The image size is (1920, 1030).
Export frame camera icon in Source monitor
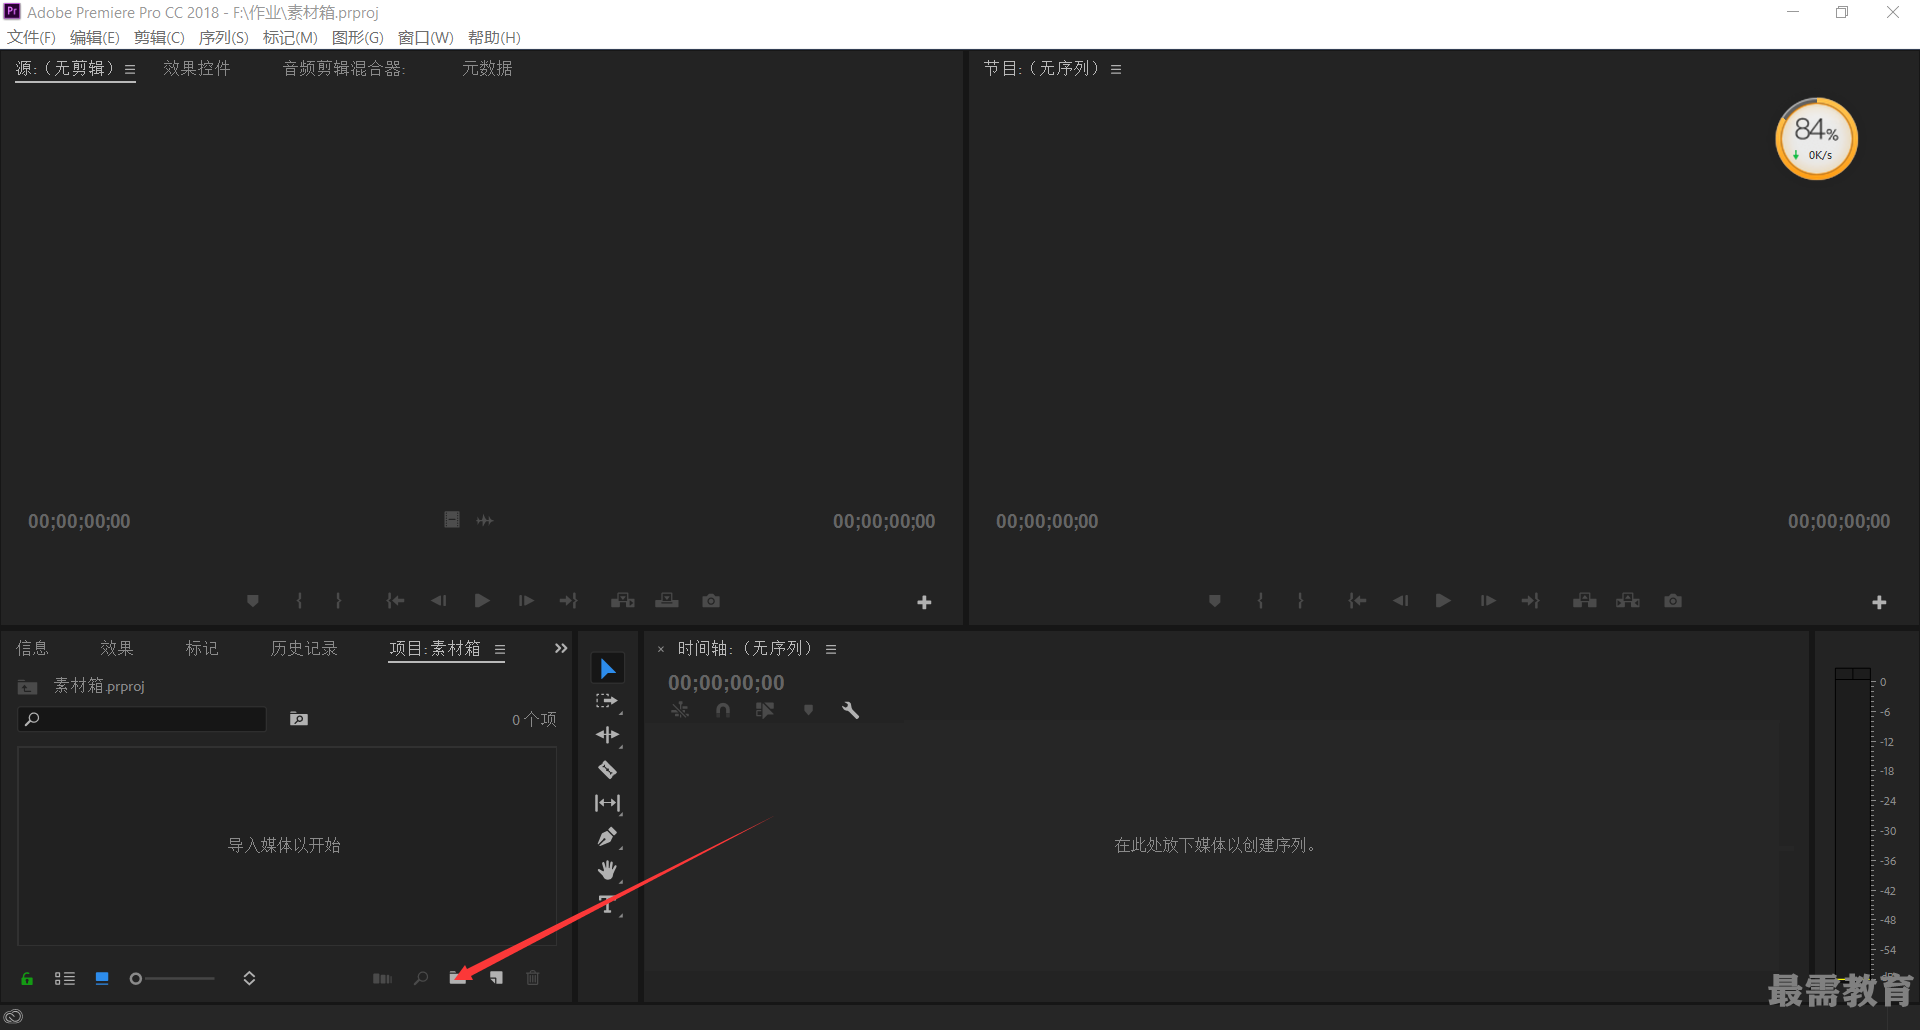pos(711,601)
